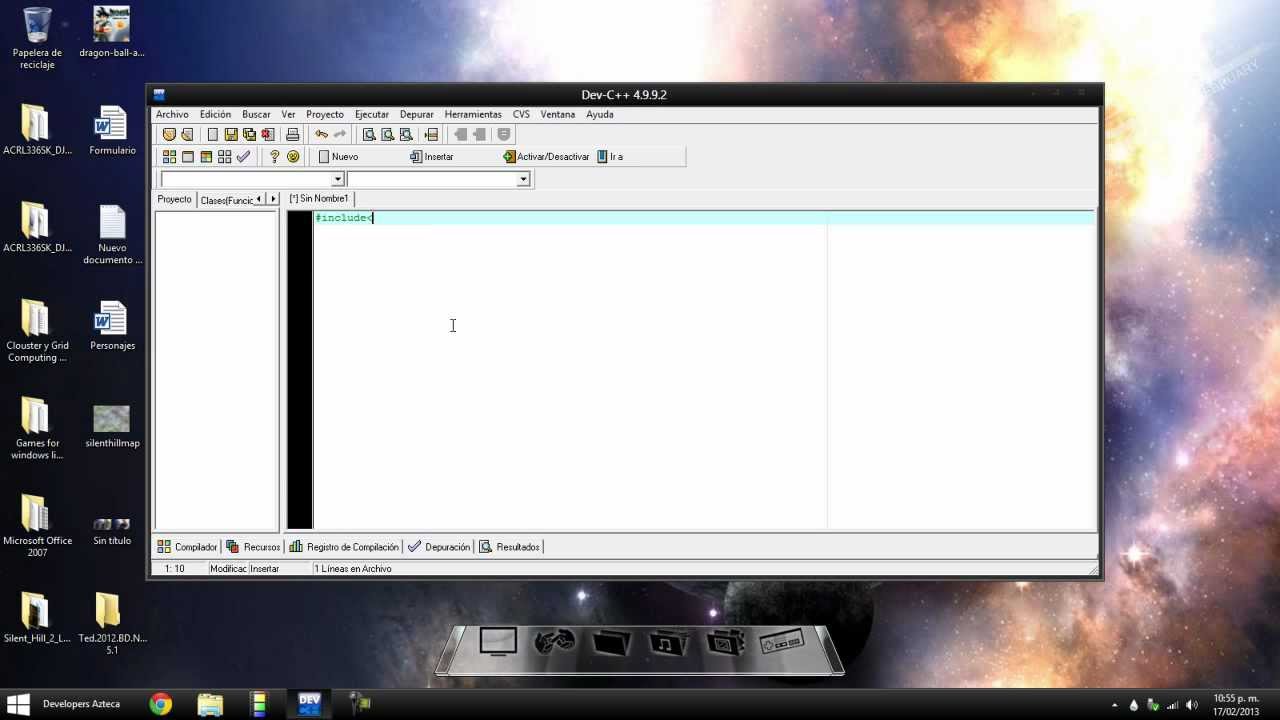Image resolution: width=1280 pixels, height=720 pixels.
Task: Click the '1 Lineas en Archivo' status text
Action: point(354,568)
